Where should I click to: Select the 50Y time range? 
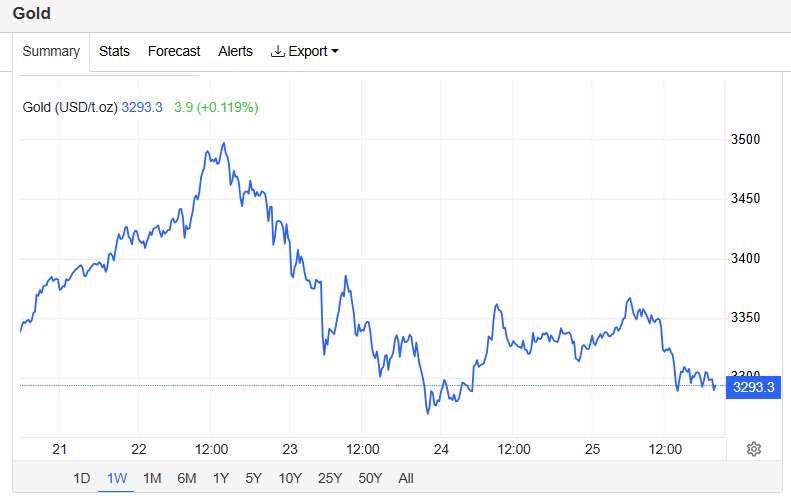(369, 478)
